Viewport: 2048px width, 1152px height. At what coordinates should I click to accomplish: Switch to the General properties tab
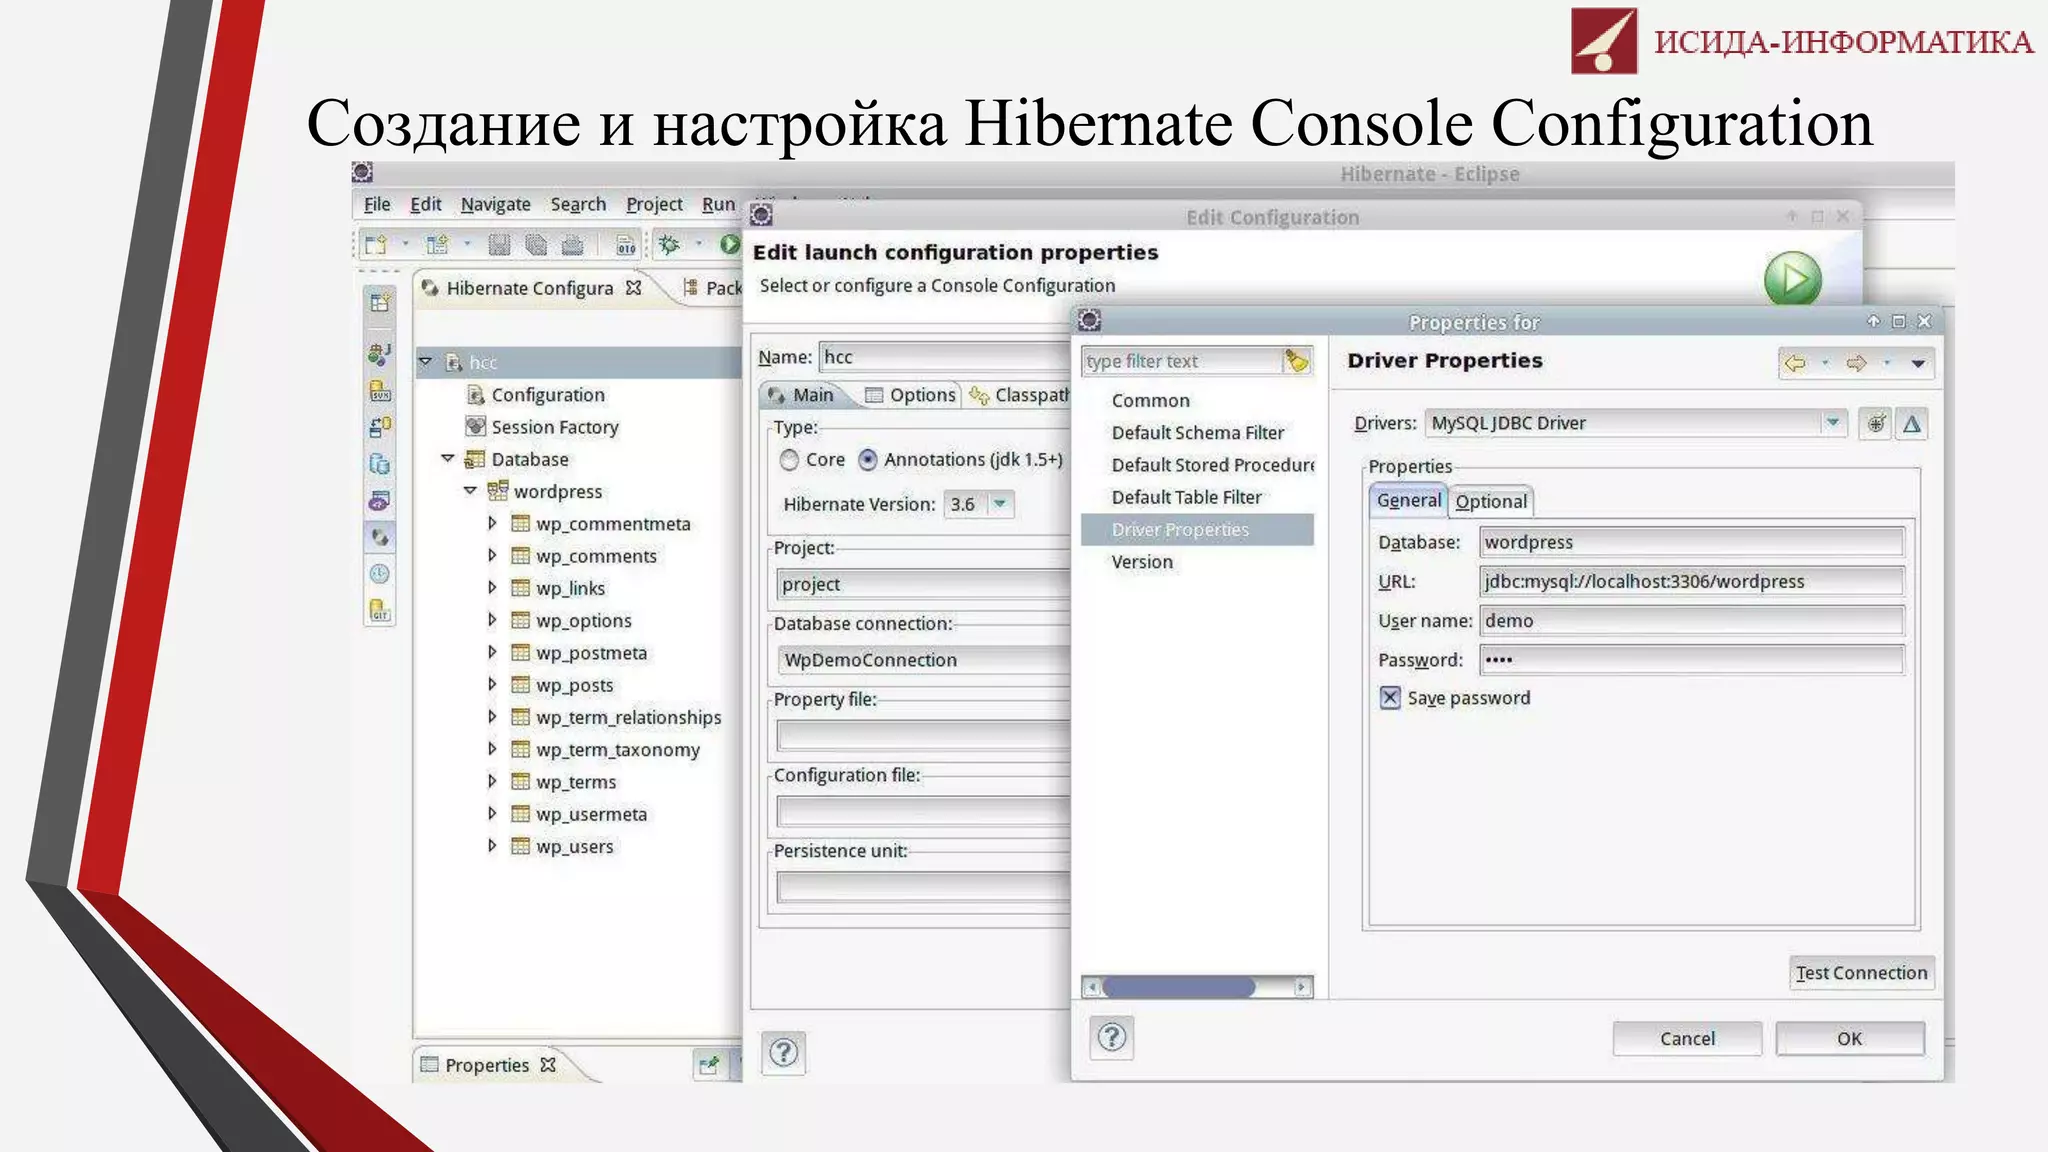coord(1408,500)
